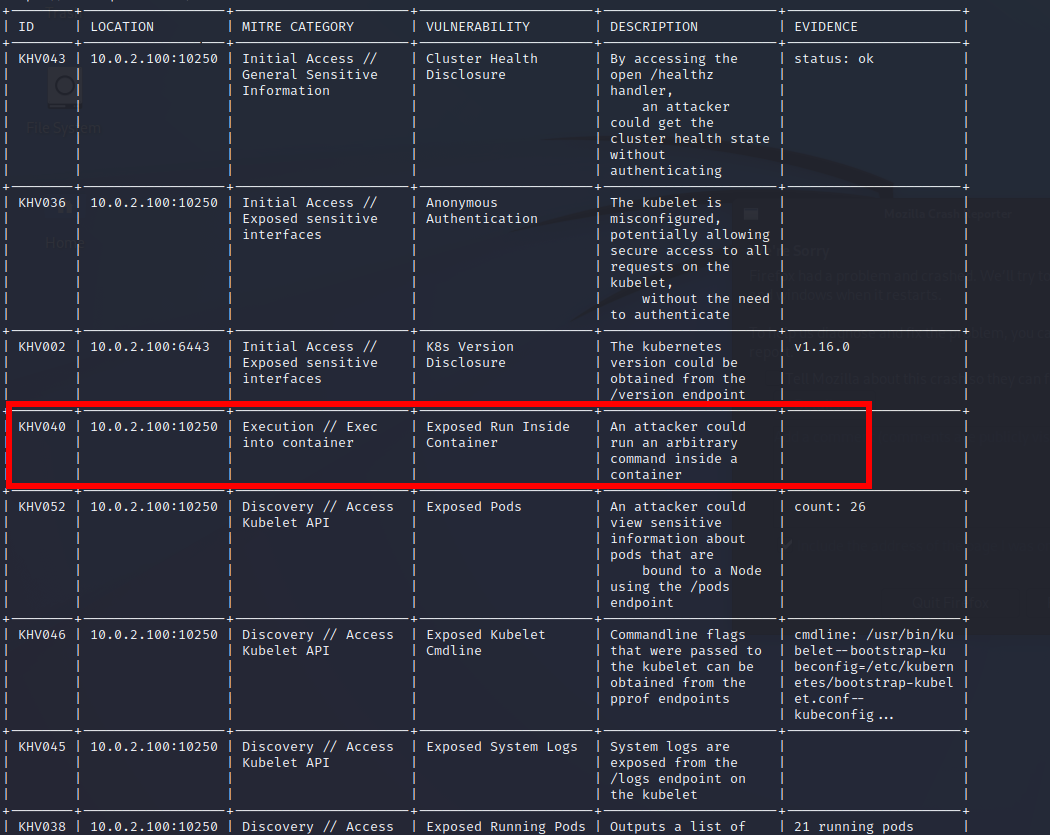The image size is (1050, 835).
Task: Click the location address in KHV040 row
Action: [x=154, y=427]
